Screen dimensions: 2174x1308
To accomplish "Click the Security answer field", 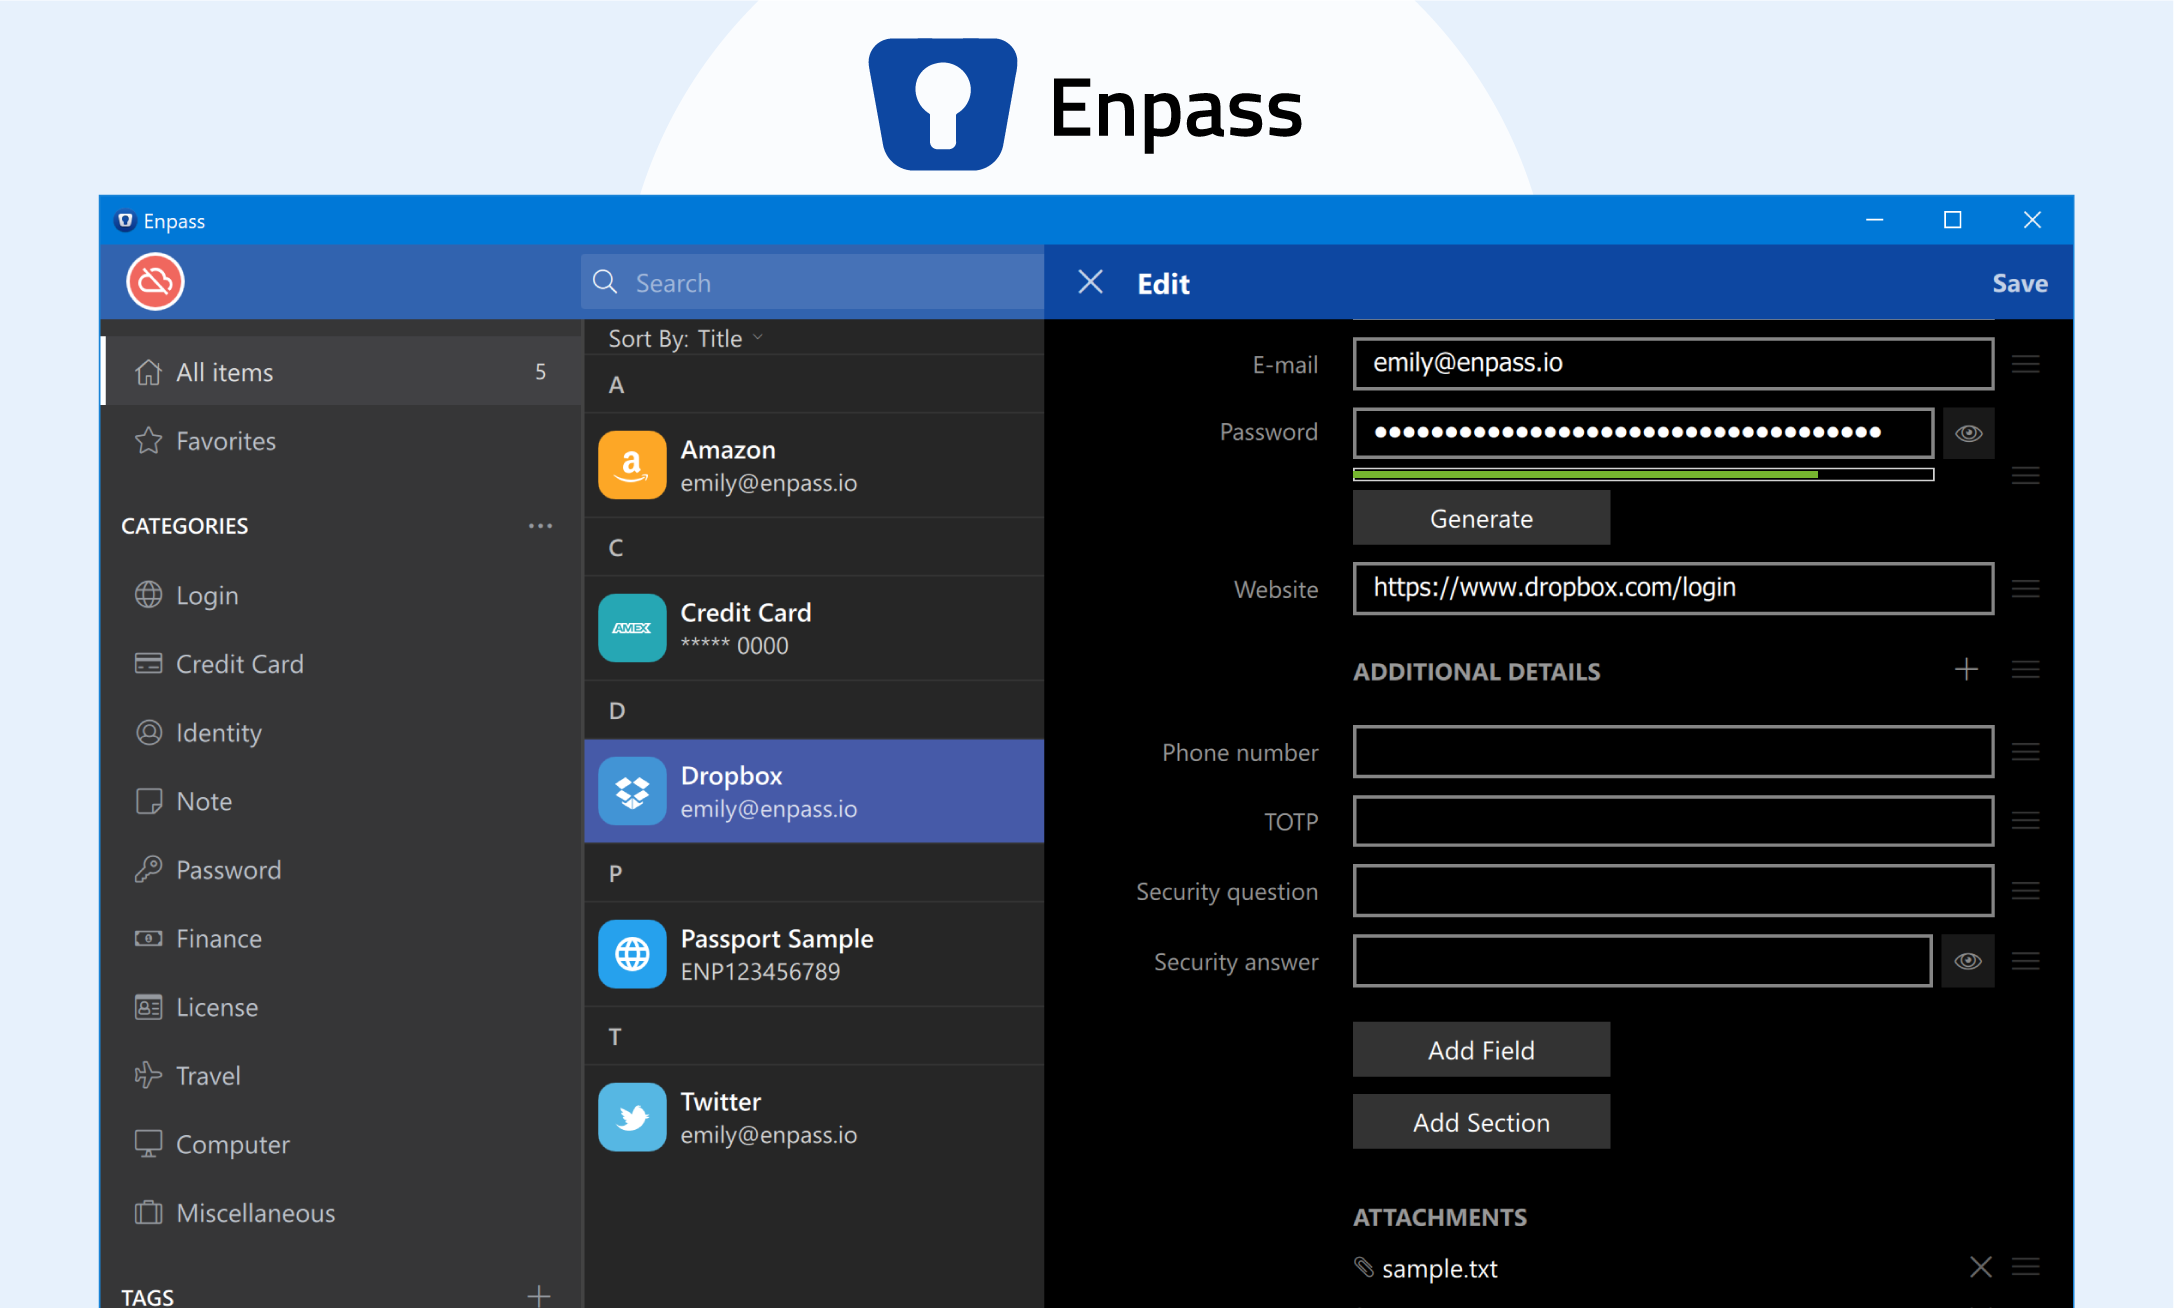I will 1642,961.
